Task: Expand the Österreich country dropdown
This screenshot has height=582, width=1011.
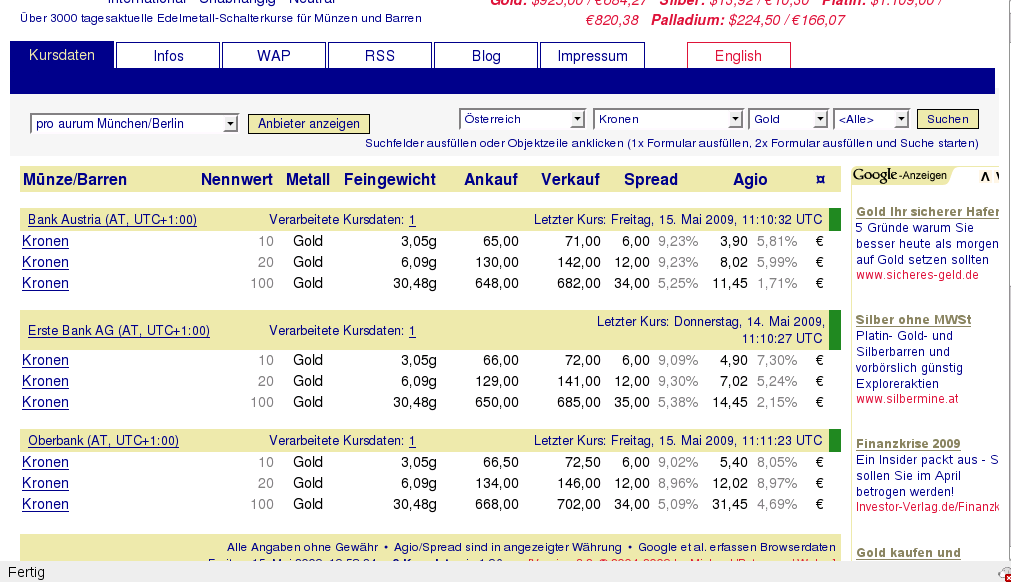Action: coord(522,119)
